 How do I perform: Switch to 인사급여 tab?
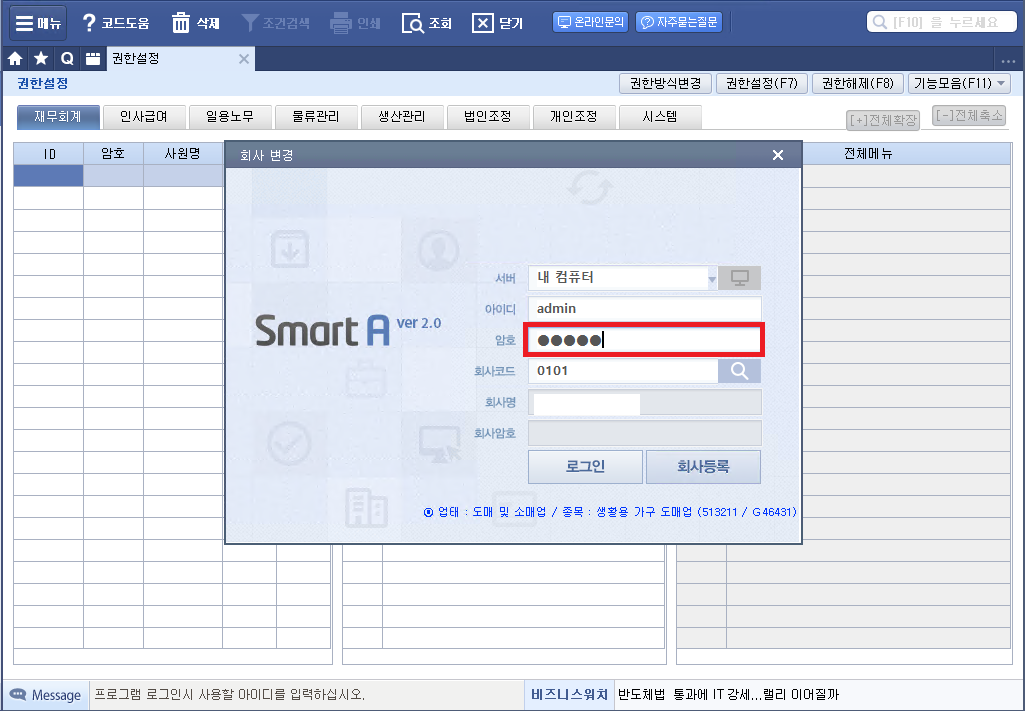click(x=144, y=117)
